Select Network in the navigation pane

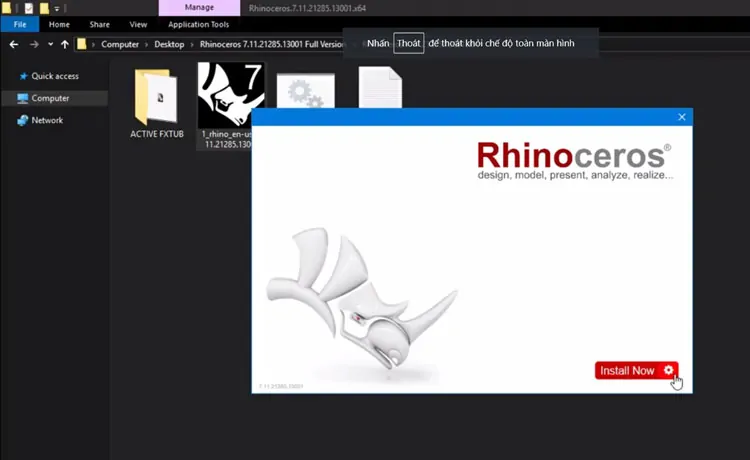pos(47,120)
